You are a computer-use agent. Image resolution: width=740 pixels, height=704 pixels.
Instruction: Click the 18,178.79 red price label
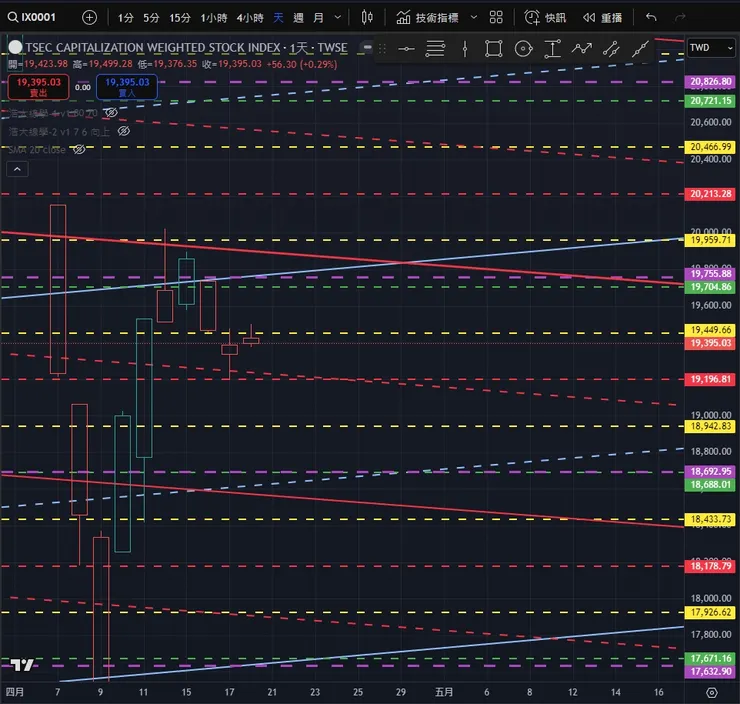point(710,566)
